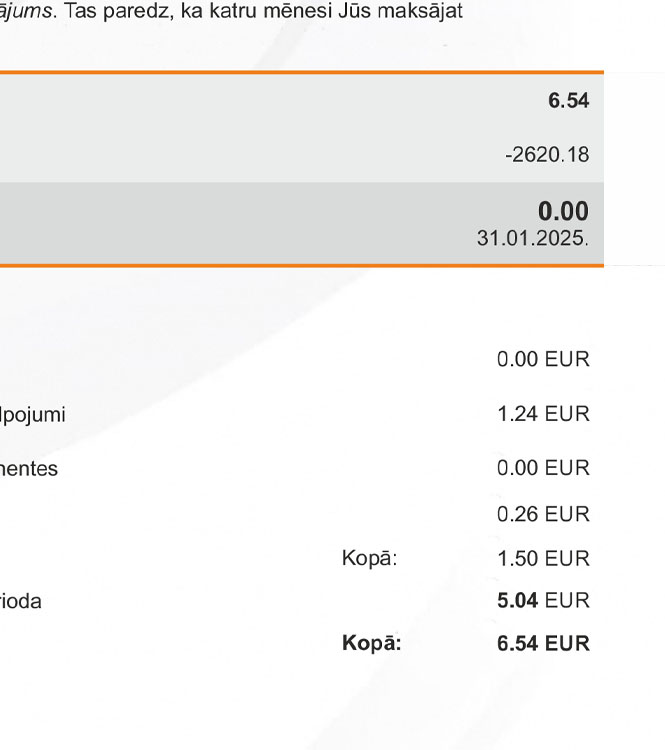Click the bold 6.54 EUR grand total
This screenshot has width=665, height=750.
pyautogui.click(x=543, y=643)
